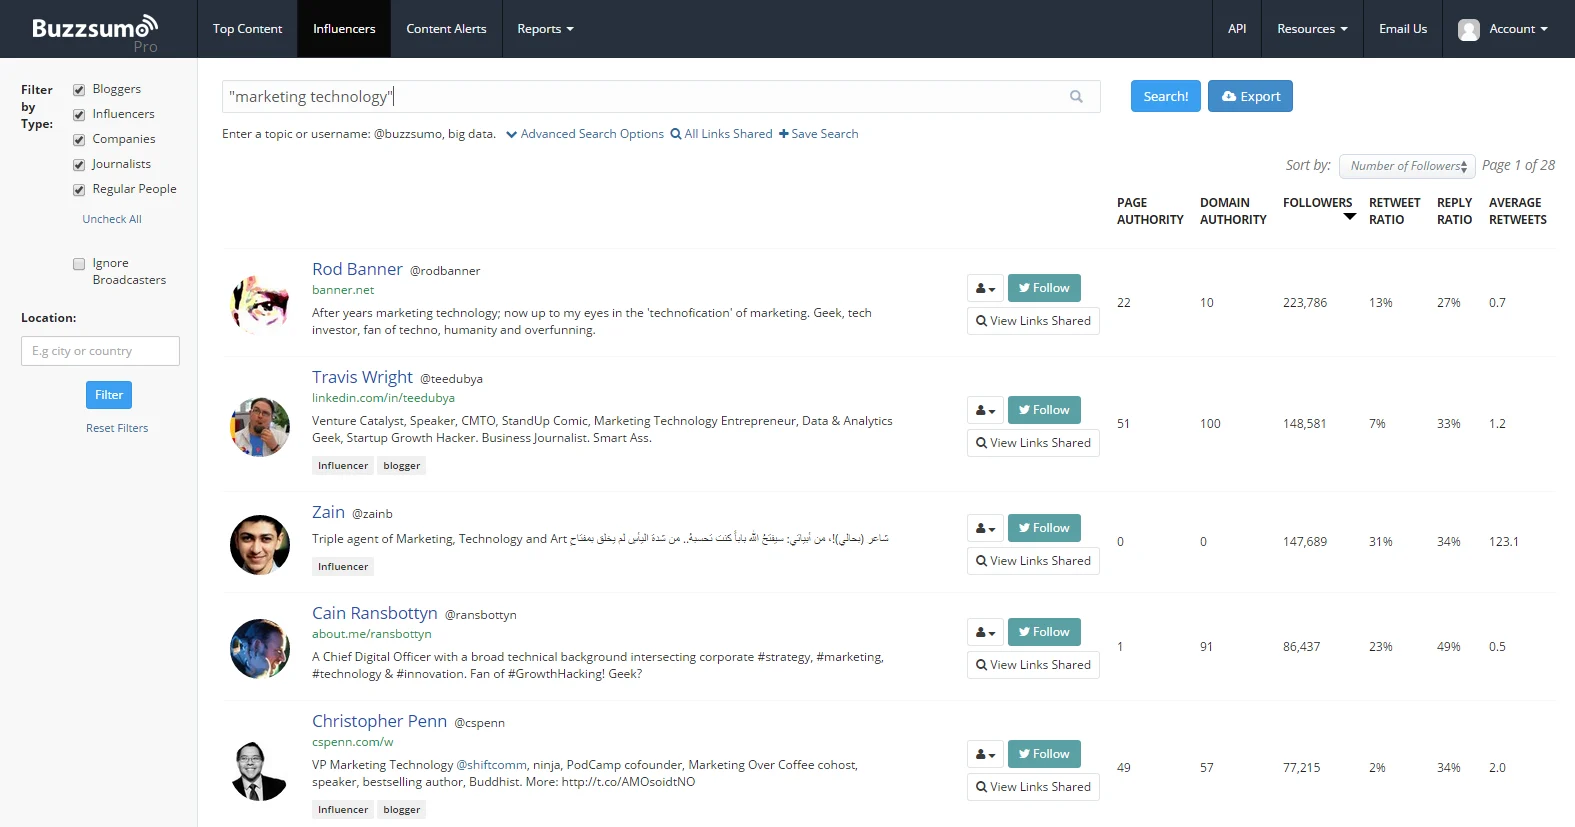
Task: Click the account avatar icon in header
Action: (x=1469, y=30)
